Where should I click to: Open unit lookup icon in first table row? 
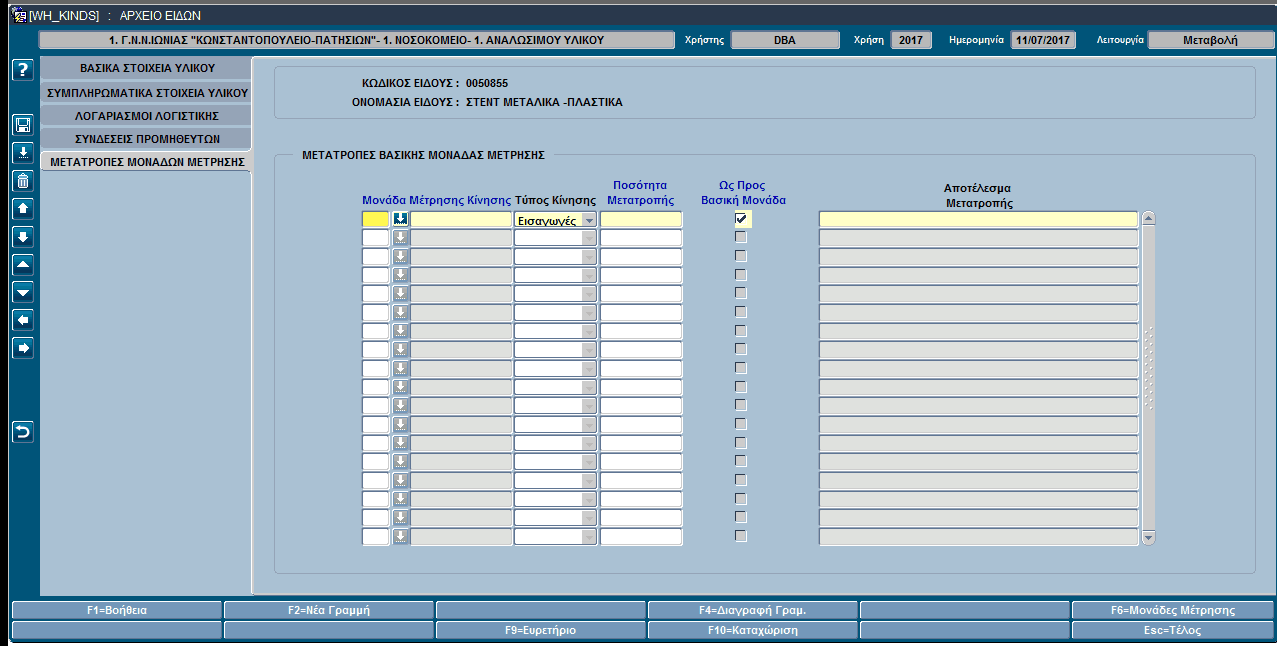(x=400, y=219)
